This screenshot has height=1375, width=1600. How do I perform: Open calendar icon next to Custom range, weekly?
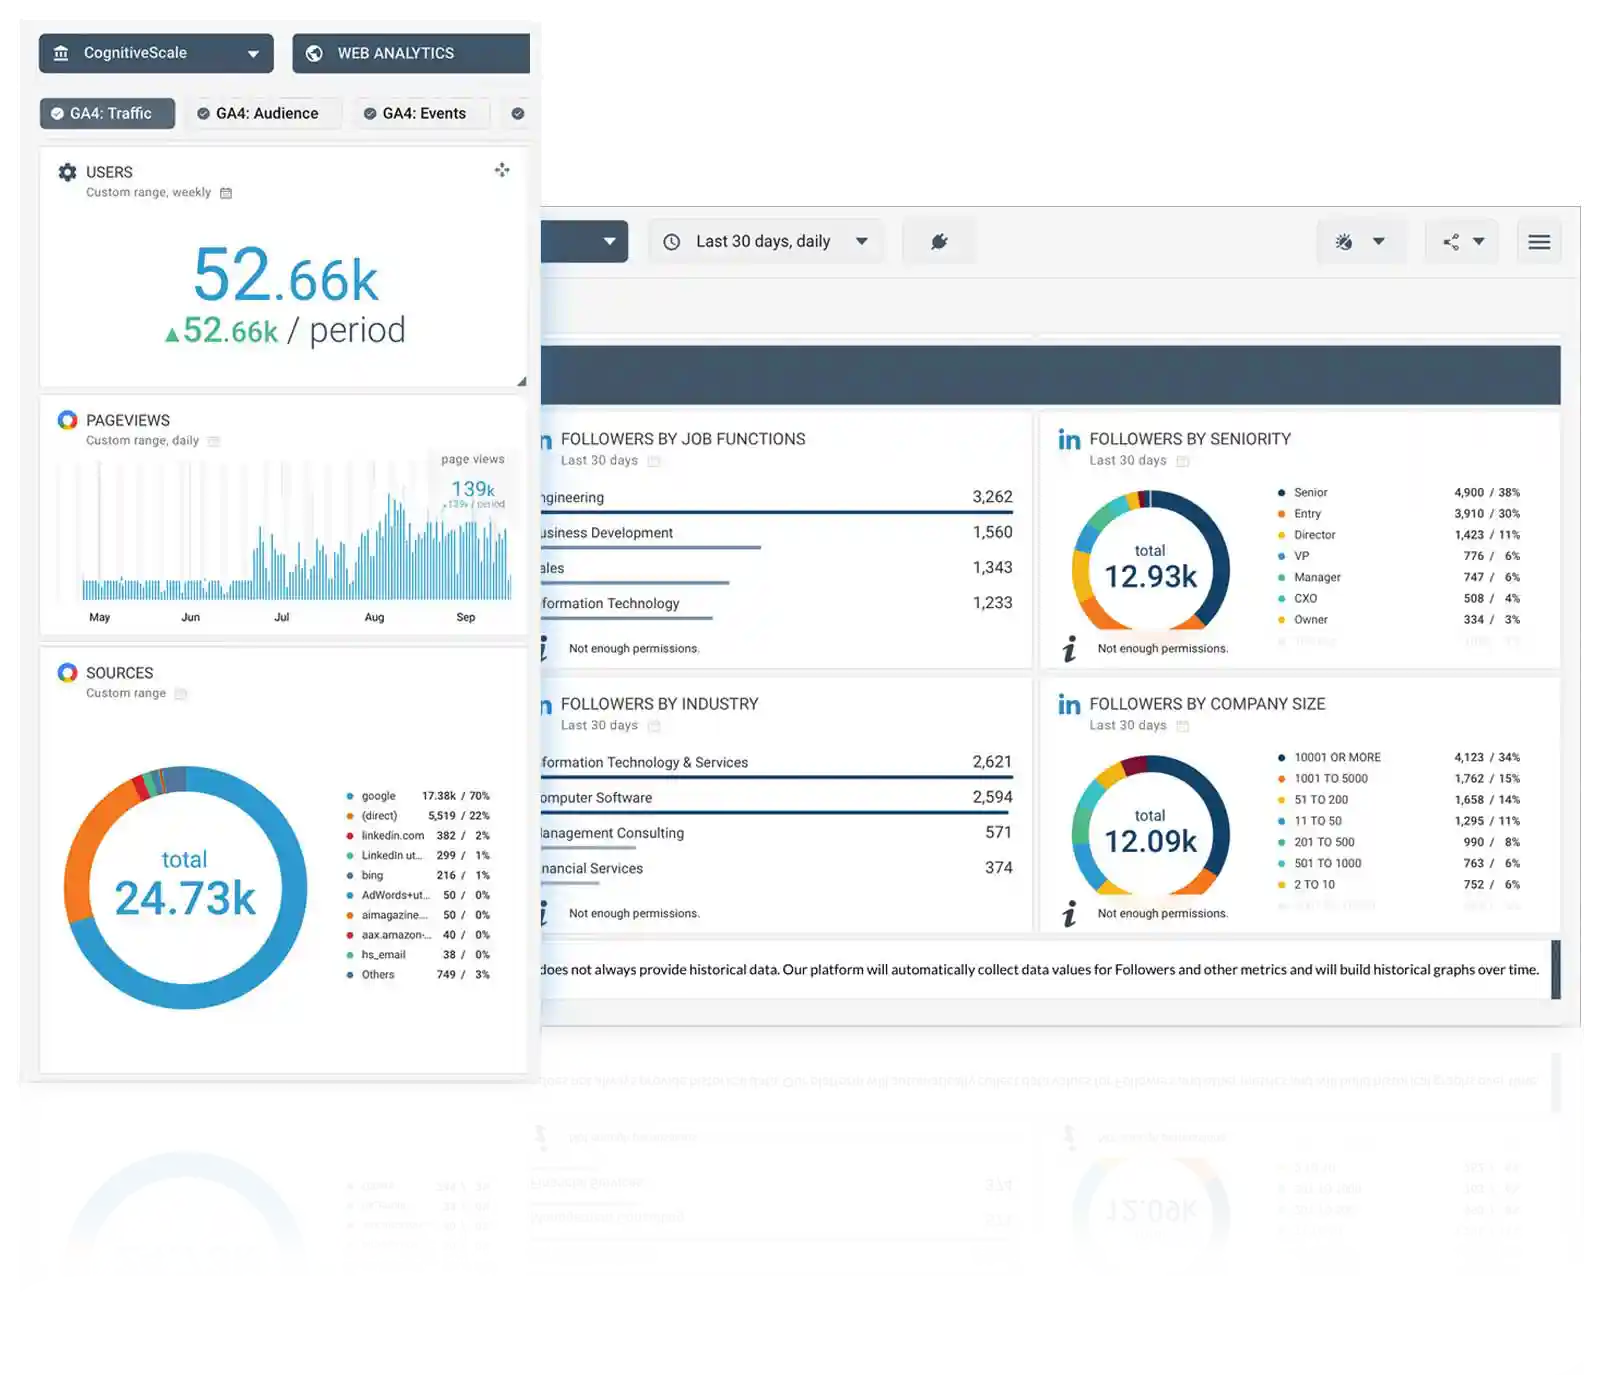(x=226, y=193)
